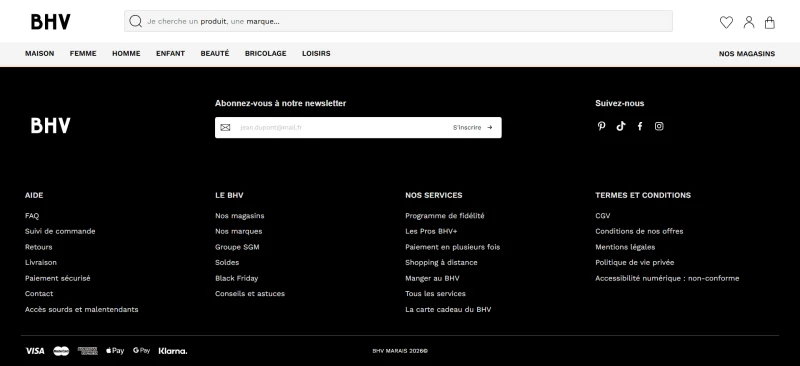
Task: Click the Mastercard payment logo
Action: [61, 351]
